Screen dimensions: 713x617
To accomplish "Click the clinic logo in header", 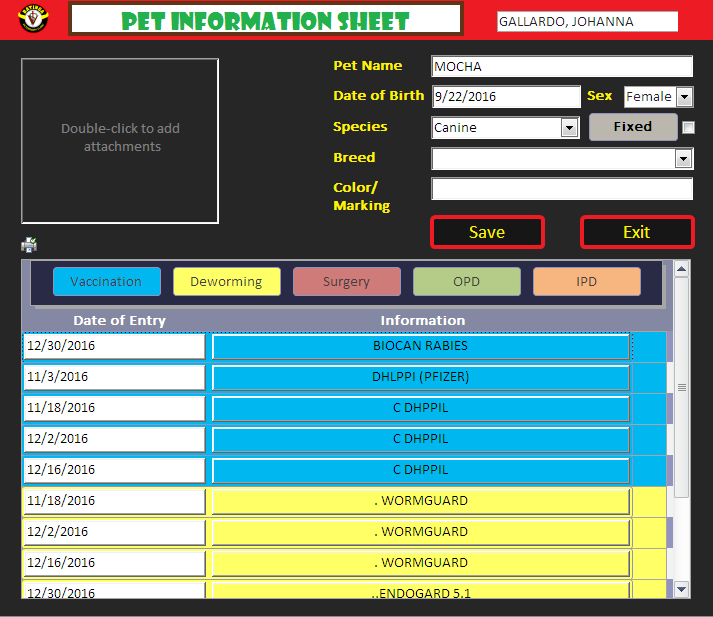I will [33, 19].
